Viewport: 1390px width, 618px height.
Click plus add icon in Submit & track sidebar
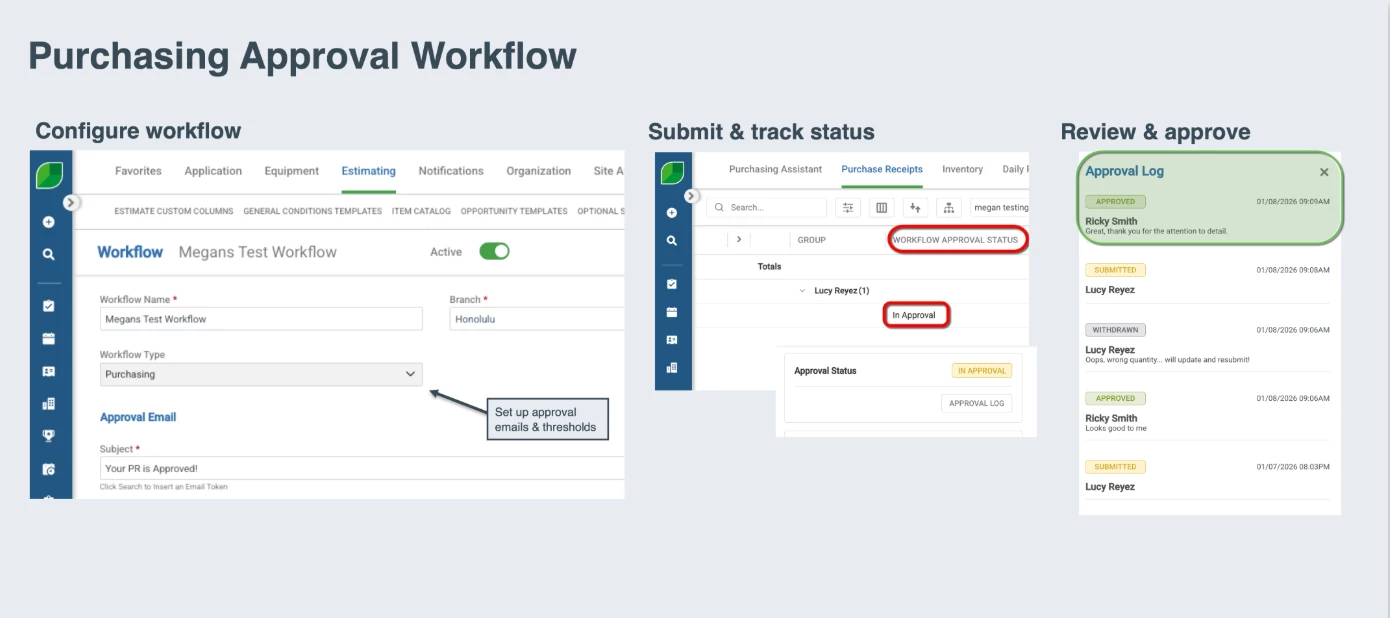671,212
